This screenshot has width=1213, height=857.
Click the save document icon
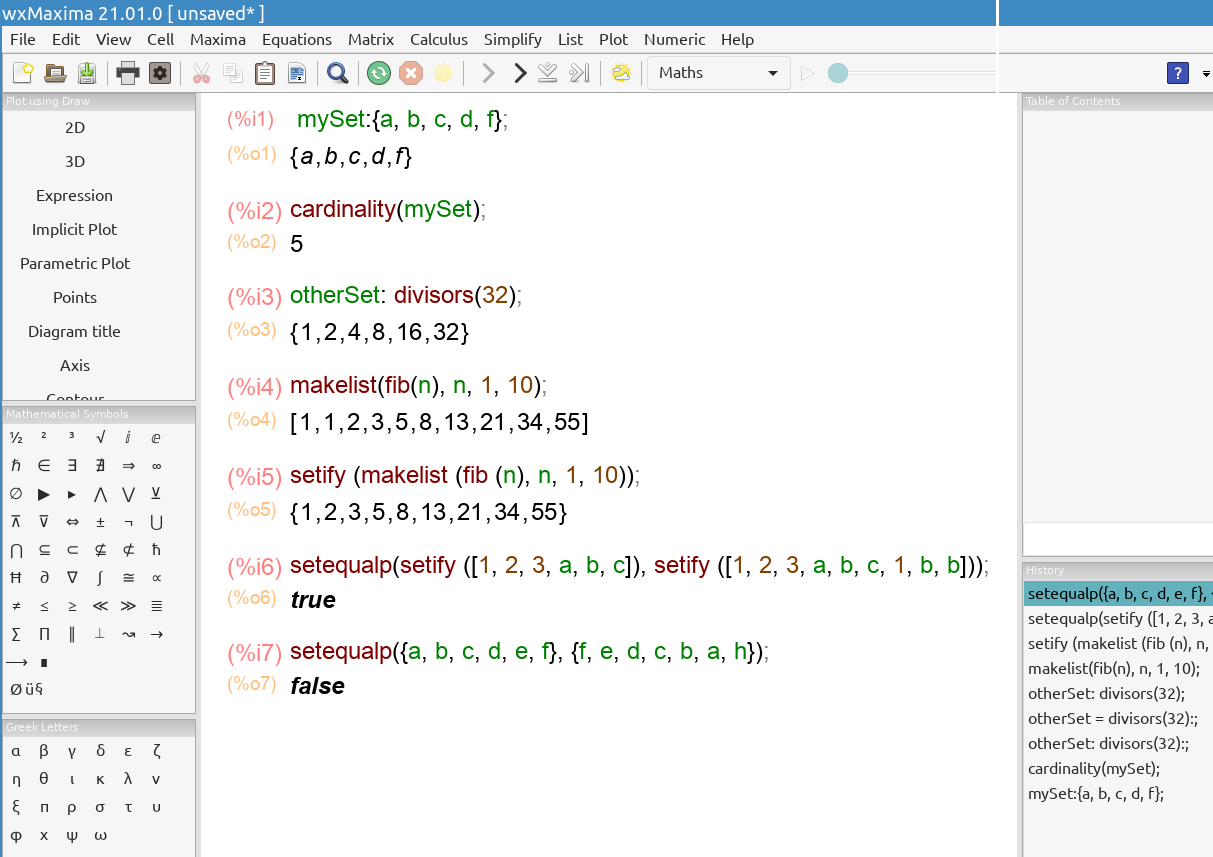coord(87,73)
